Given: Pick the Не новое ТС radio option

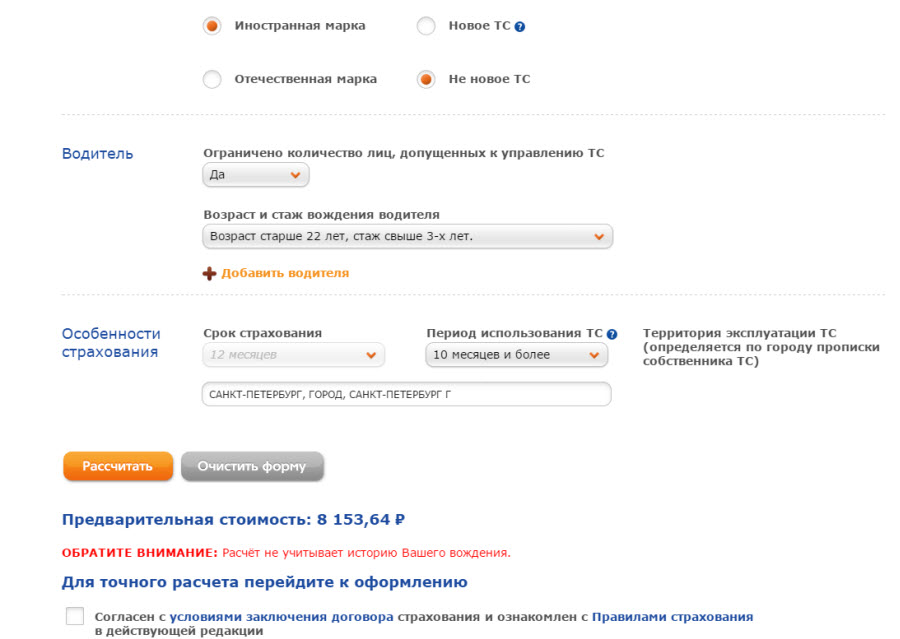Looking at the screenshot, I should coord(426,80).
